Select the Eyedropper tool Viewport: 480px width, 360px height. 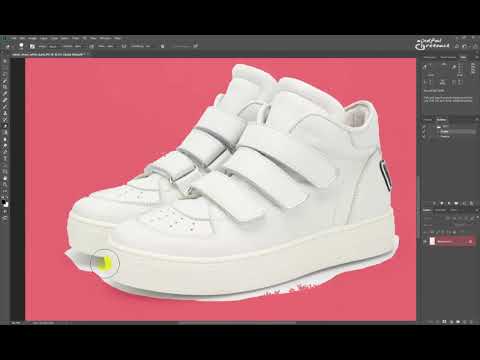pos(5,94)
